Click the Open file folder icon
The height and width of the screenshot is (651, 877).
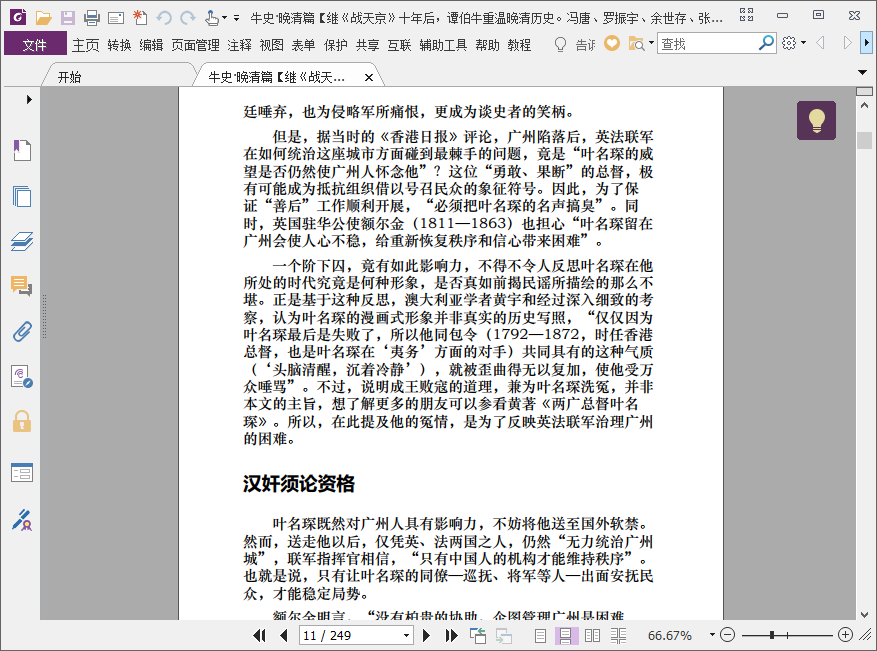tap(43, 18)
